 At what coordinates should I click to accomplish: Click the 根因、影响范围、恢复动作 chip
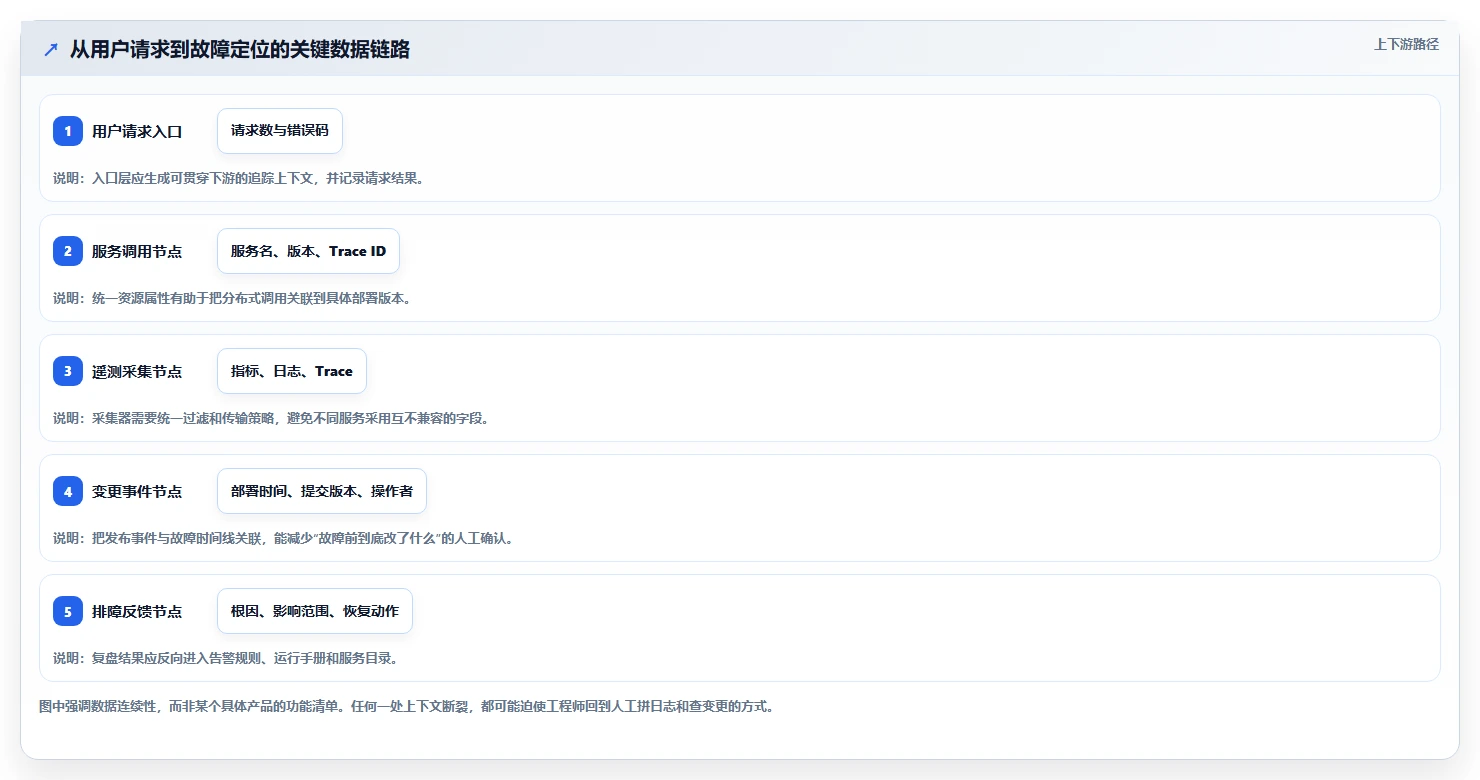point(315,611)
